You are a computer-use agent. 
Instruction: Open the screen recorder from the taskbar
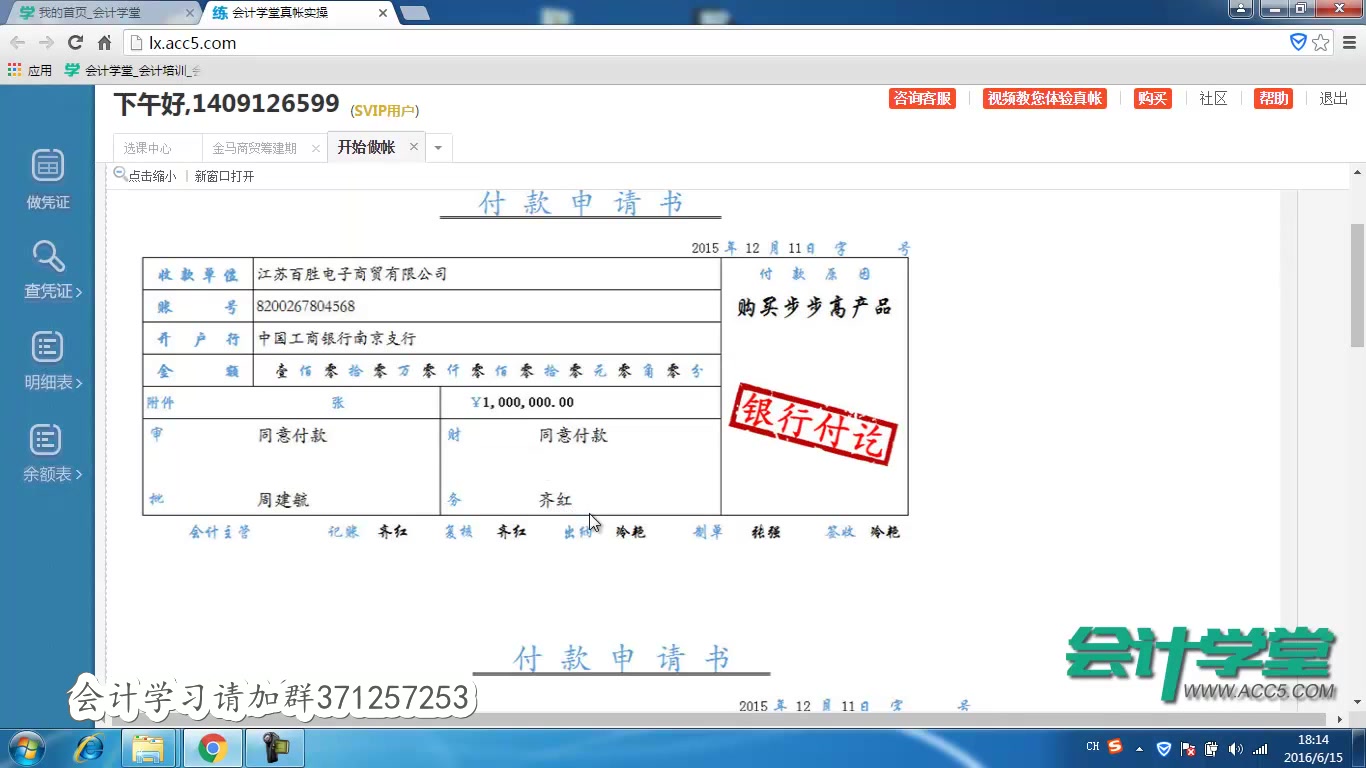tap(274, 747)
